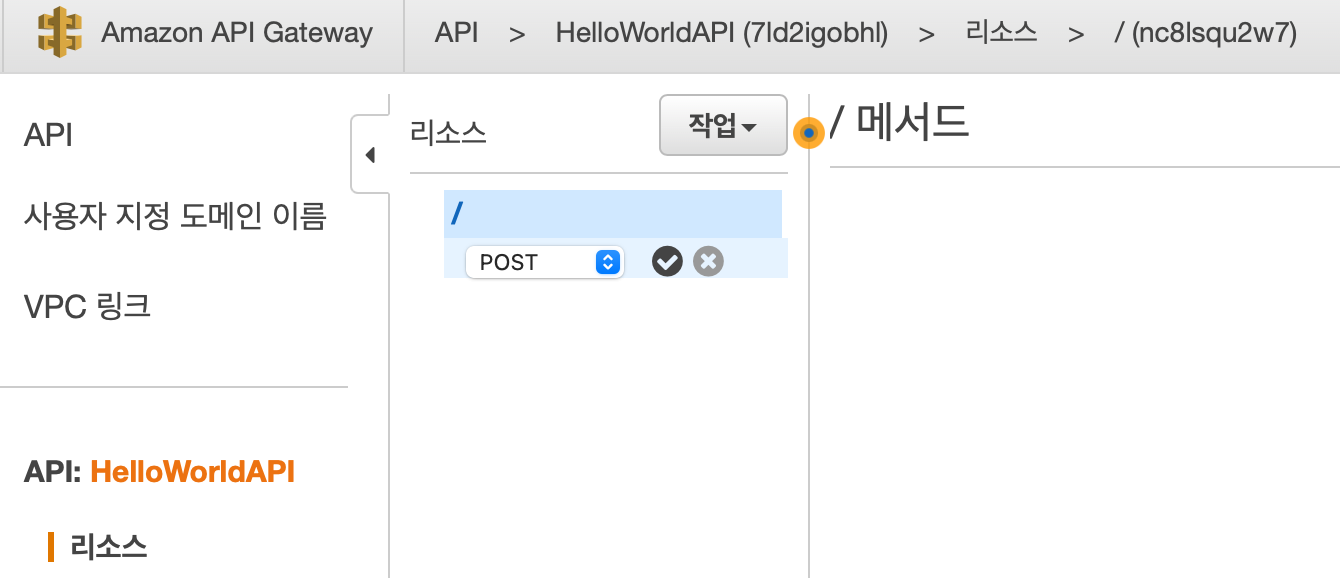Open the POST method type dropdown
The width and height of the screenshot is (1340, 578).
click(x=544, y=262)
